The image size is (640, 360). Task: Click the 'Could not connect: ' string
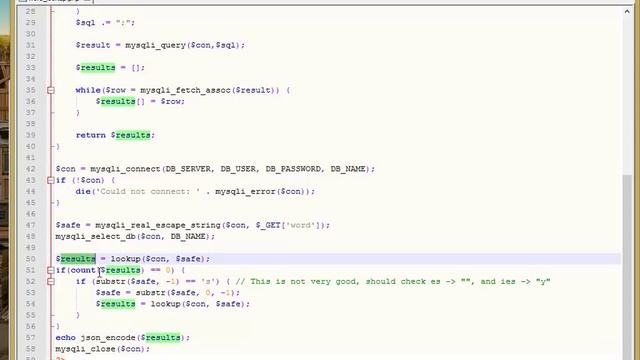(x=148, y=191)
